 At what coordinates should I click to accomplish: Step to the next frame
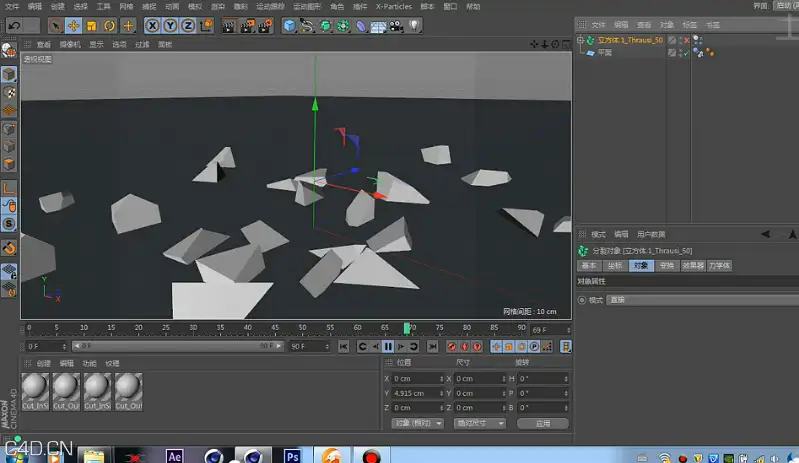[401, 346]
